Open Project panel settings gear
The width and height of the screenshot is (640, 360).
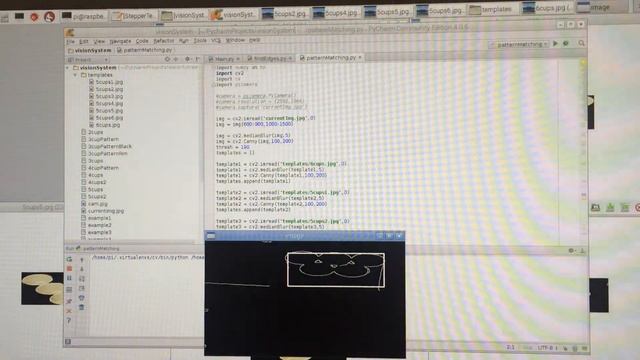(187, 59)
